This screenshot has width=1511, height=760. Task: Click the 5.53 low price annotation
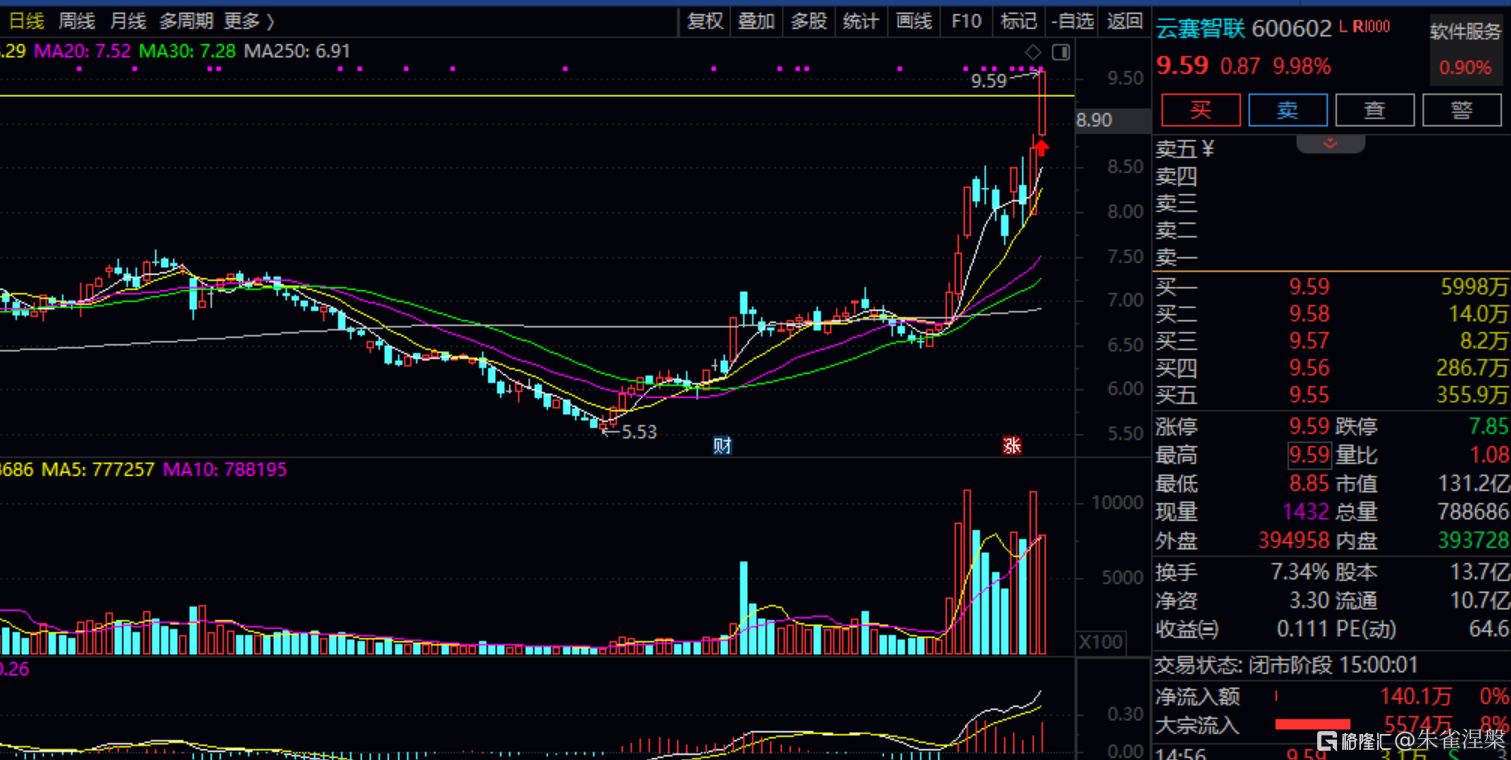click(x=639, y=432)
